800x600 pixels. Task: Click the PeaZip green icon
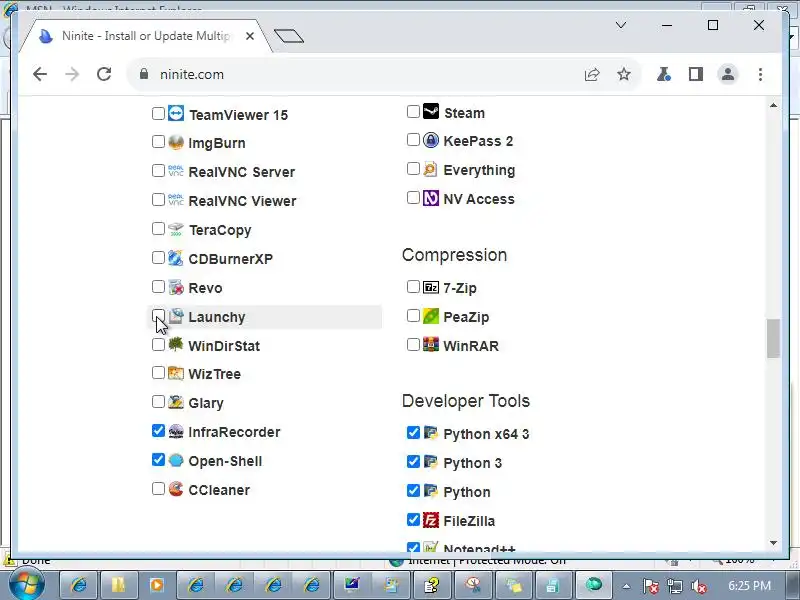point(431,316)
